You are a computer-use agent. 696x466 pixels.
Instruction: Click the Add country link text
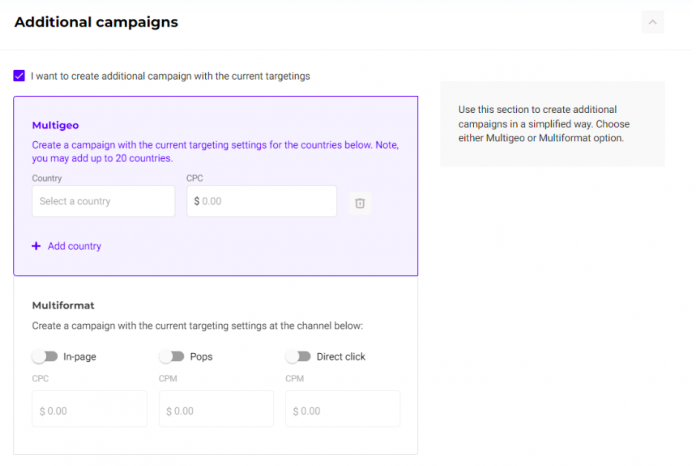click(x=74, y=246)
